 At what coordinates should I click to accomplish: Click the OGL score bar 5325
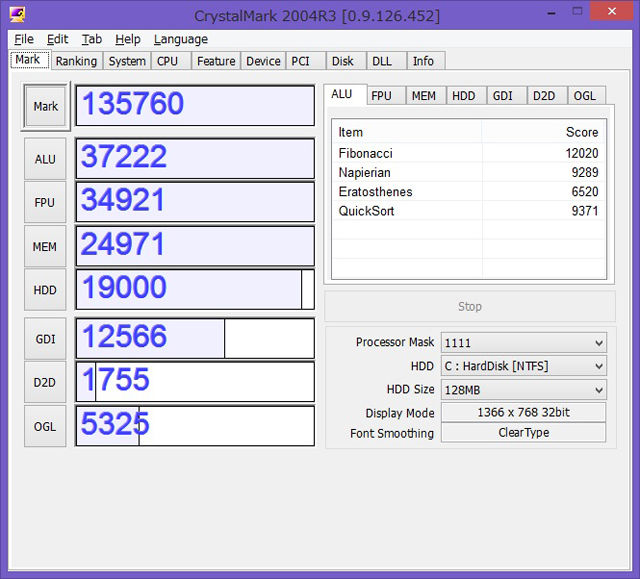(x=195, y=426)
